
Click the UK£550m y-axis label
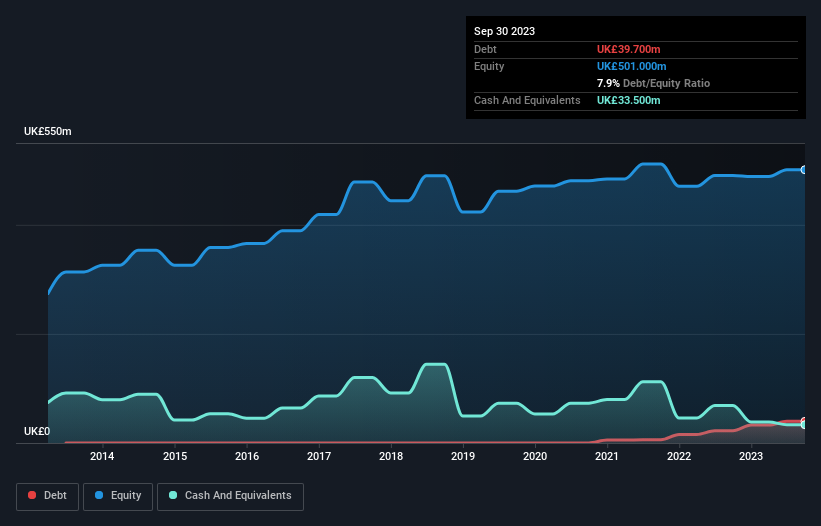(x=48, y=132)
